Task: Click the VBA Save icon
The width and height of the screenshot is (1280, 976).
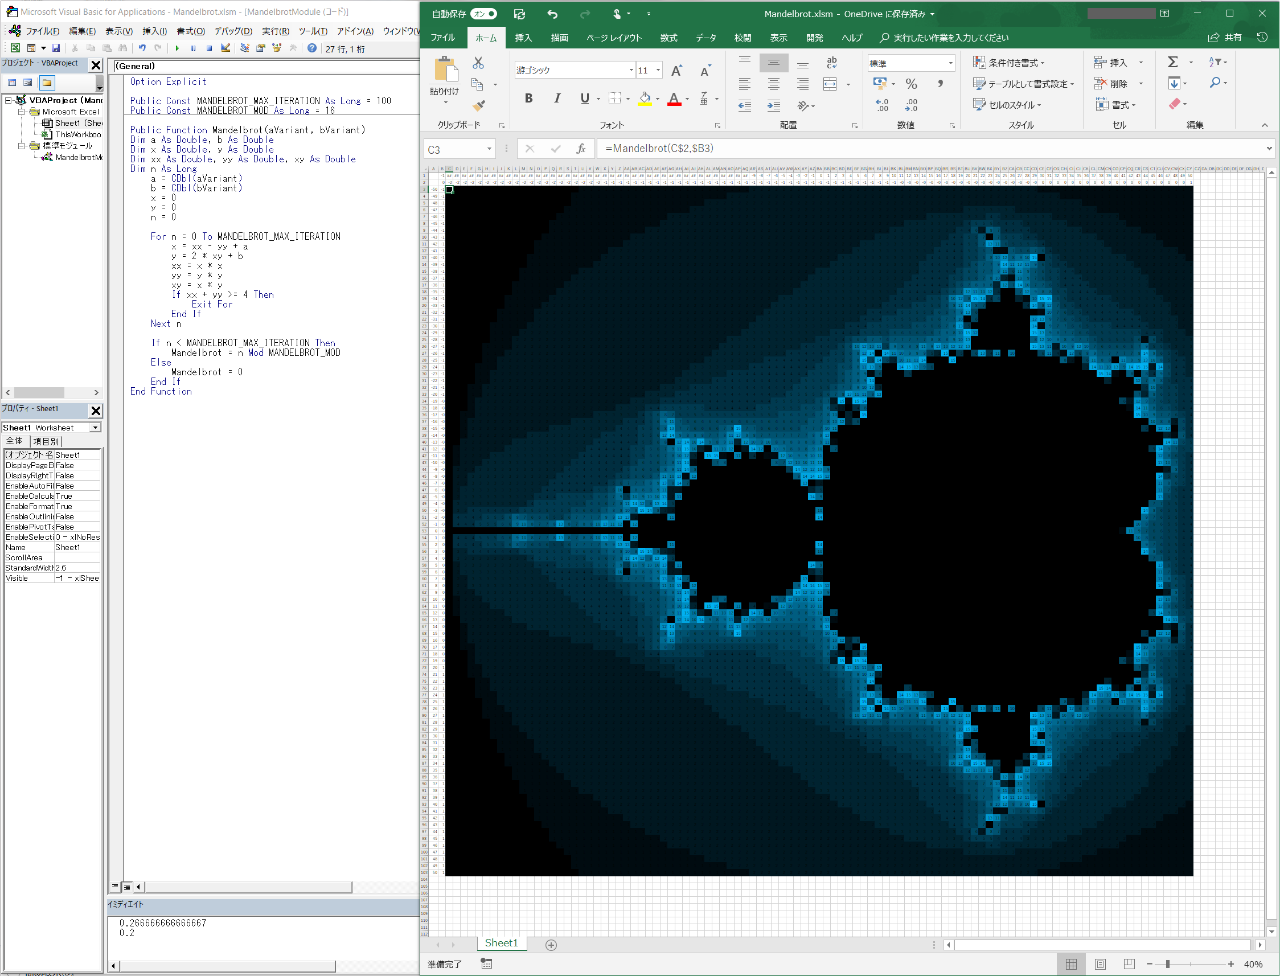Action: click(x=56, y=48)
